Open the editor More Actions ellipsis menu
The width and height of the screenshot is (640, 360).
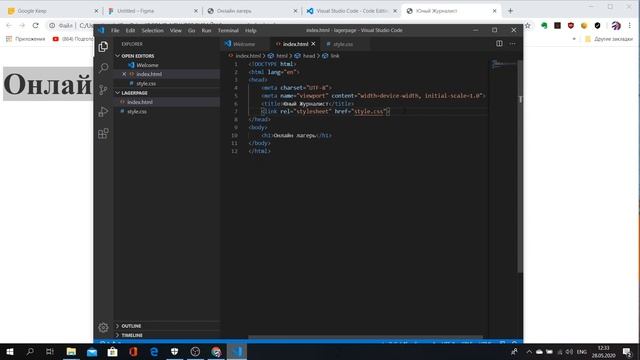[513, 44]
